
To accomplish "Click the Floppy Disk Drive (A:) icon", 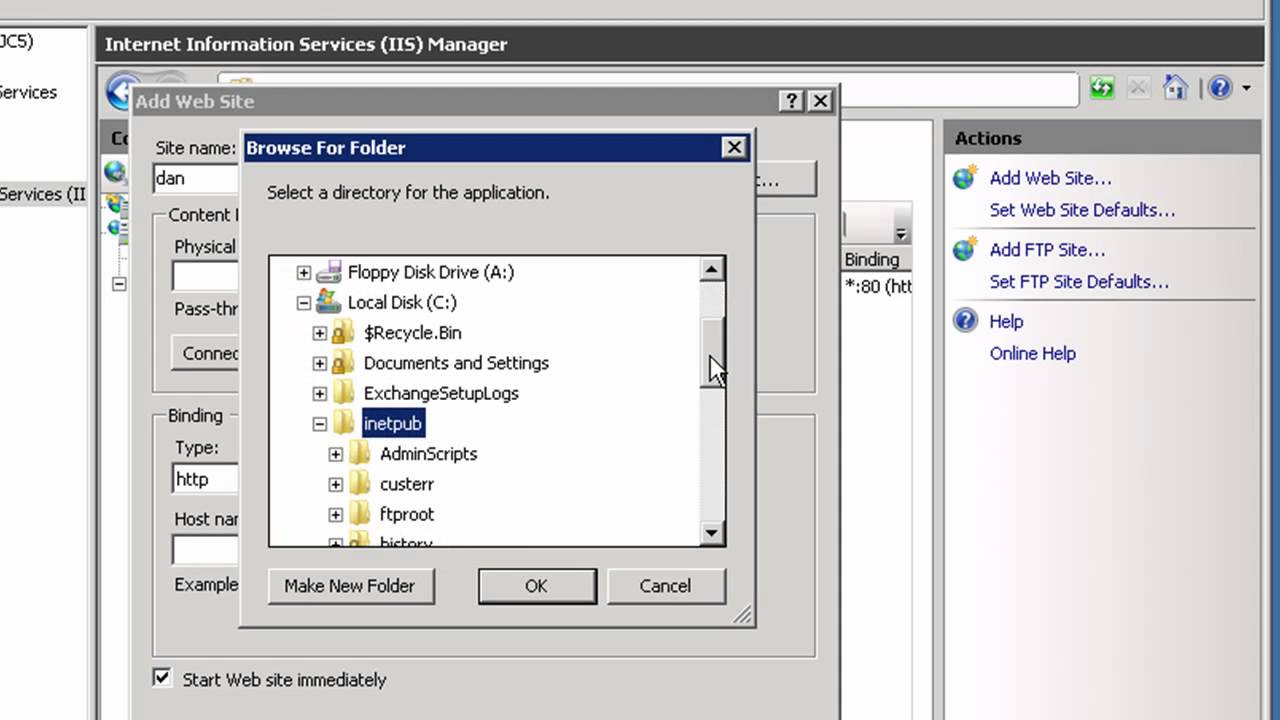I will tap(329, 272).
